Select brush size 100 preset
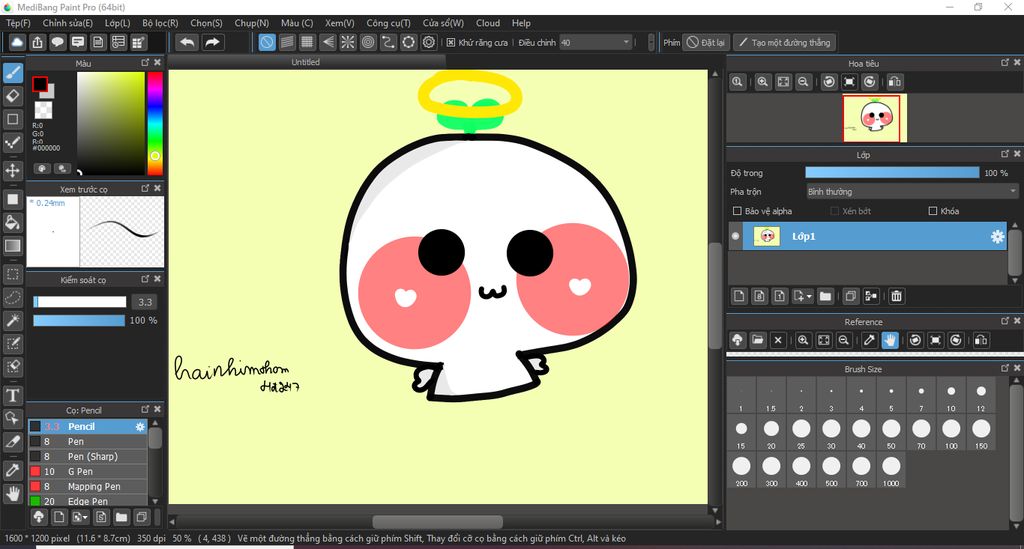The height and width of the screenshot is (549, 1024). pyautogui.click(x=951, y=433)
